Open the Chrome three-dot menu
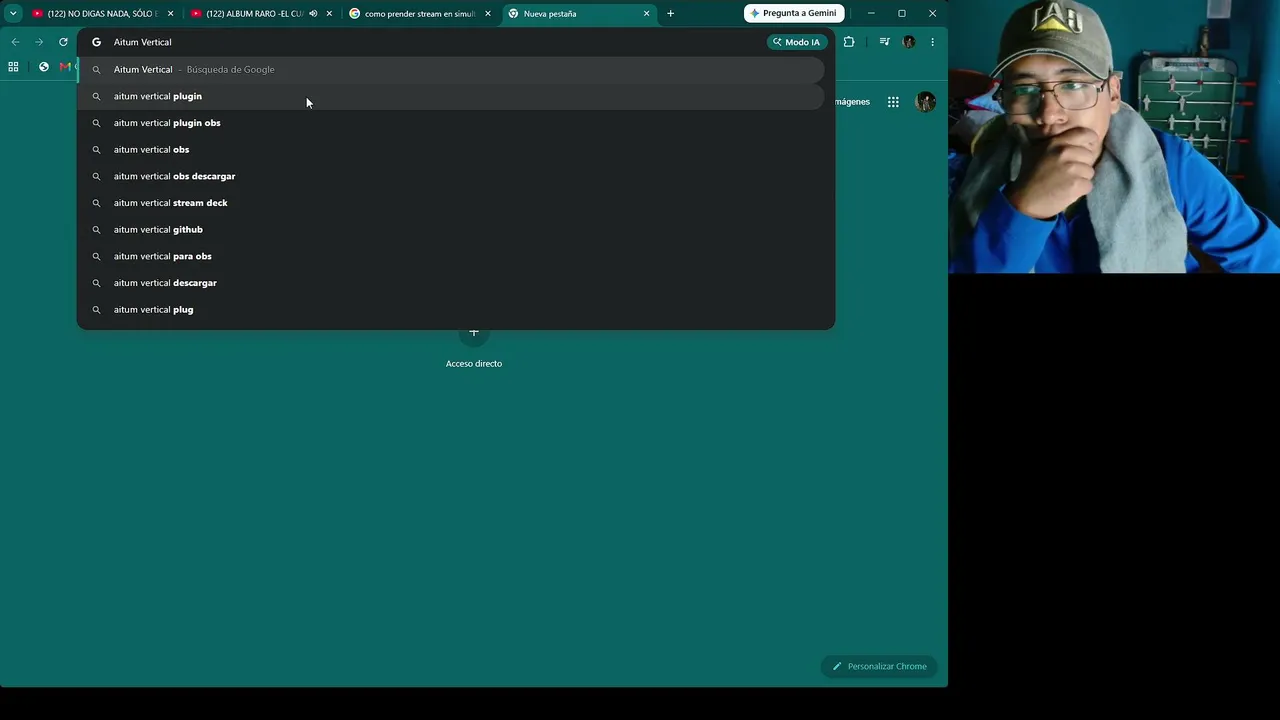 pos(932,42)
